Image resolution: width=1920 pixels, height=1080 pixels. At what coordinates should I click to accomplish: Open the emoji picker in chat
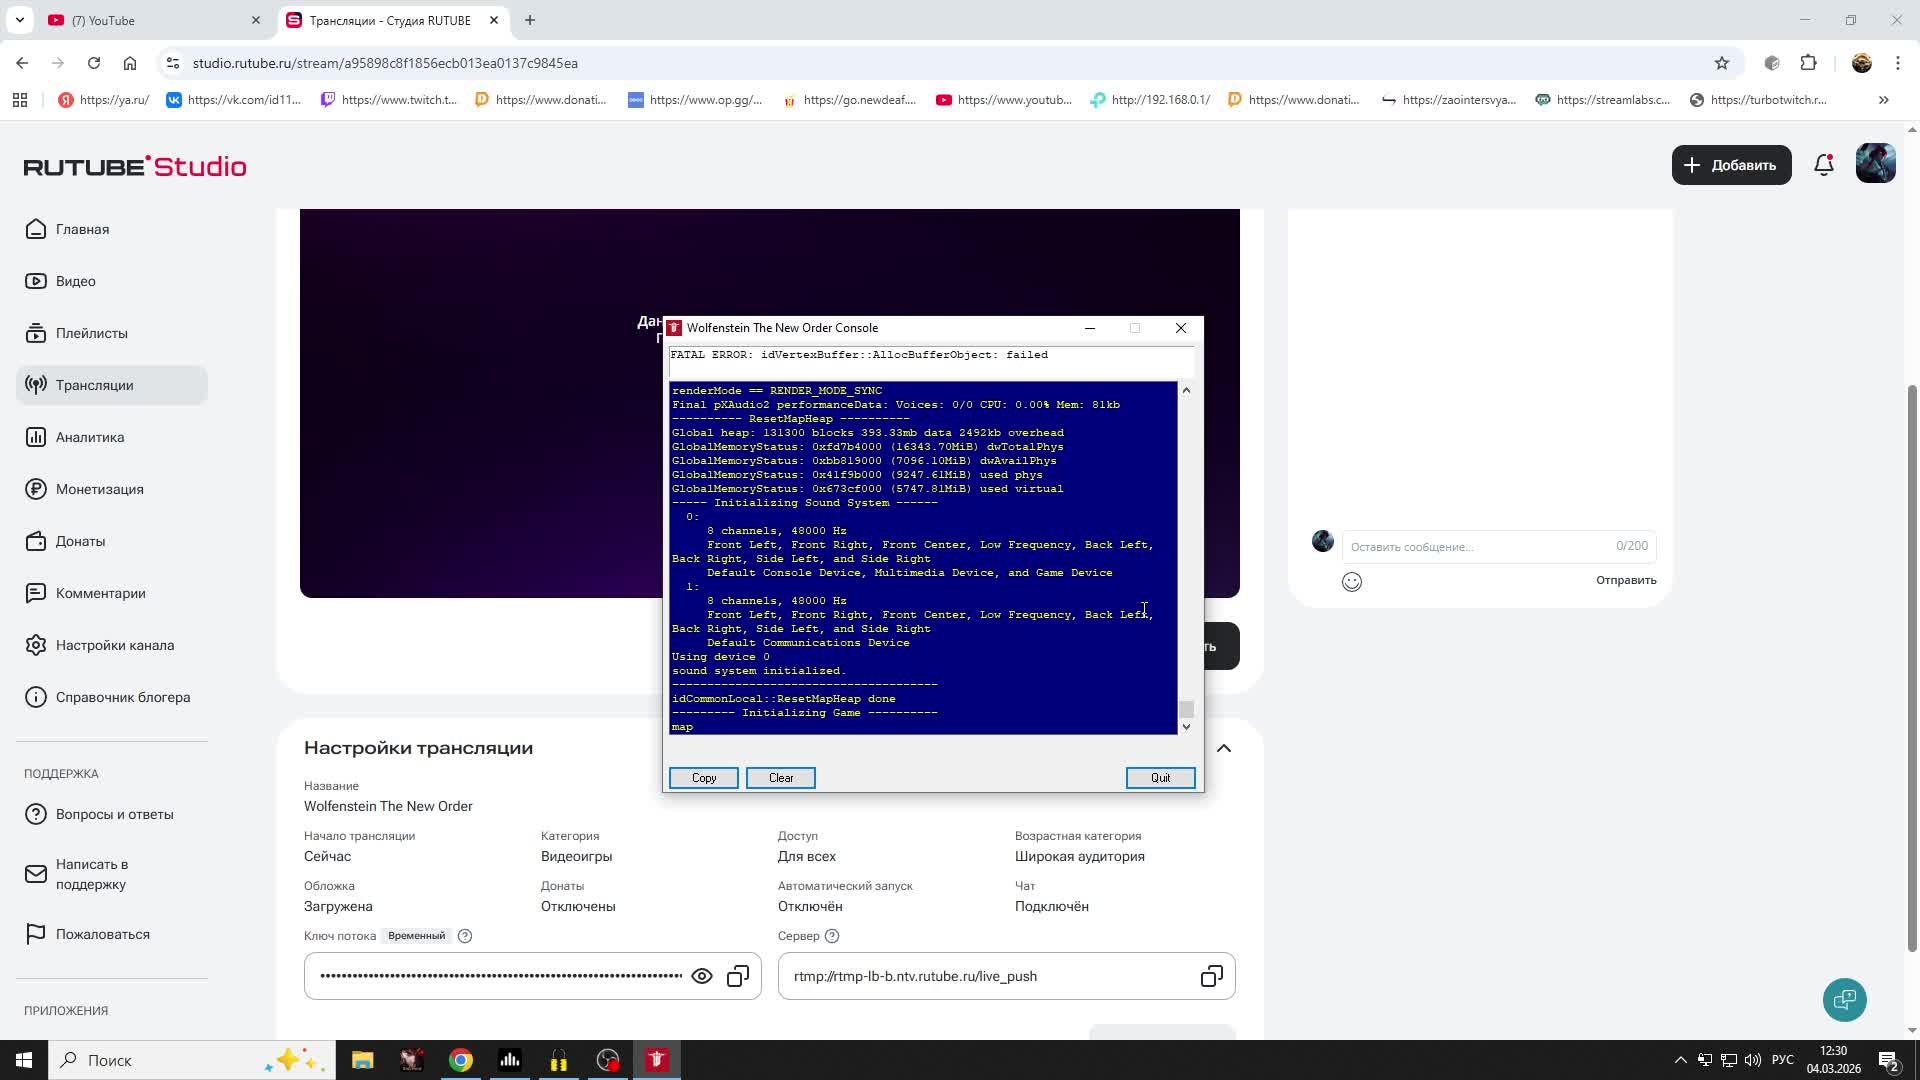point(1351,582)
